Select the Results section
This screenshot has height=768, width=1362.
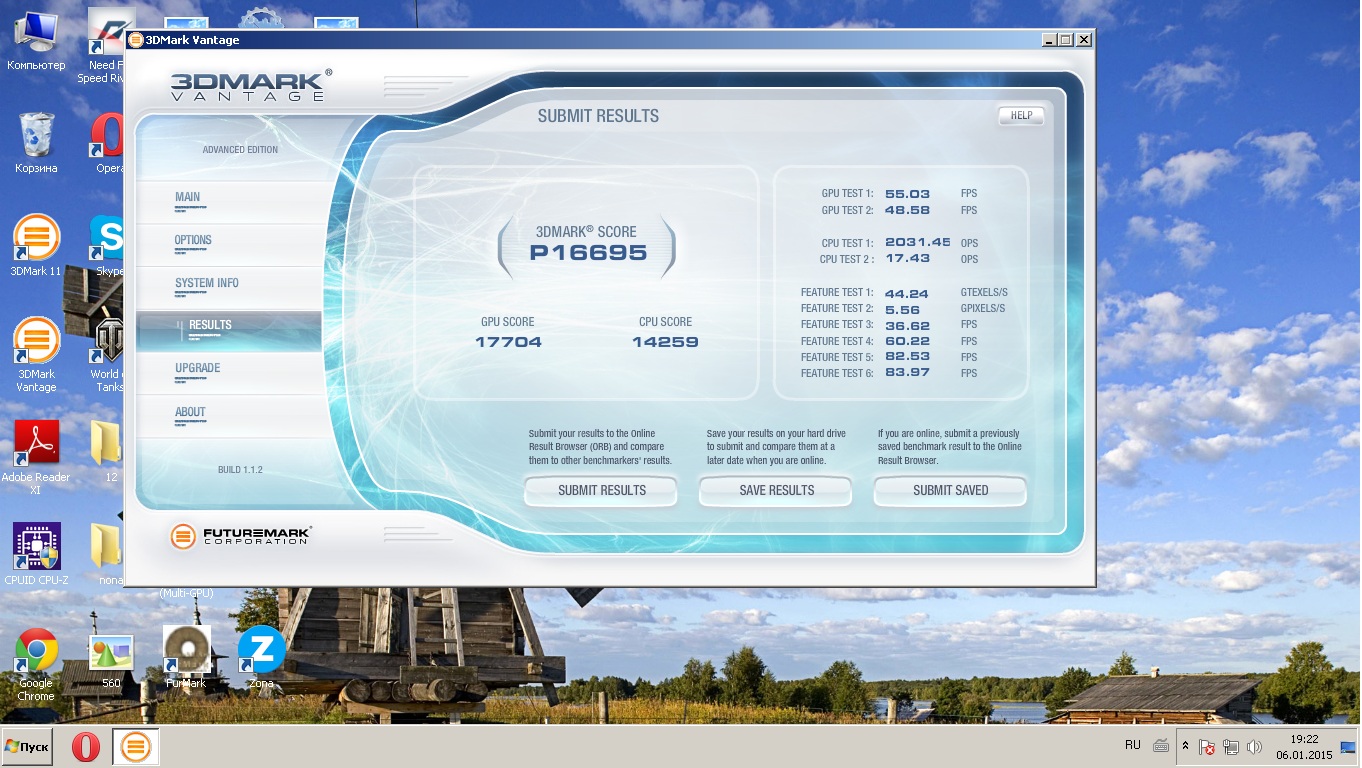[229, 329]
